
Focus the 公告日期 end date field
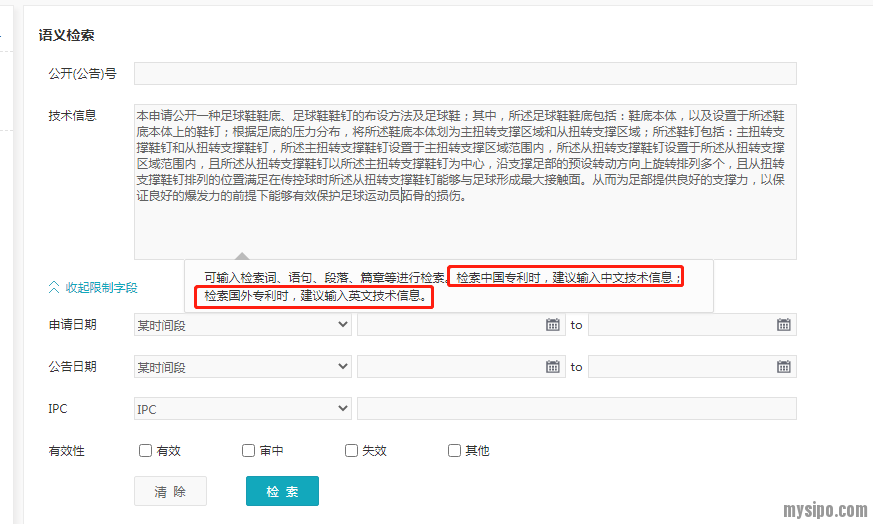[x=680, y=367]
